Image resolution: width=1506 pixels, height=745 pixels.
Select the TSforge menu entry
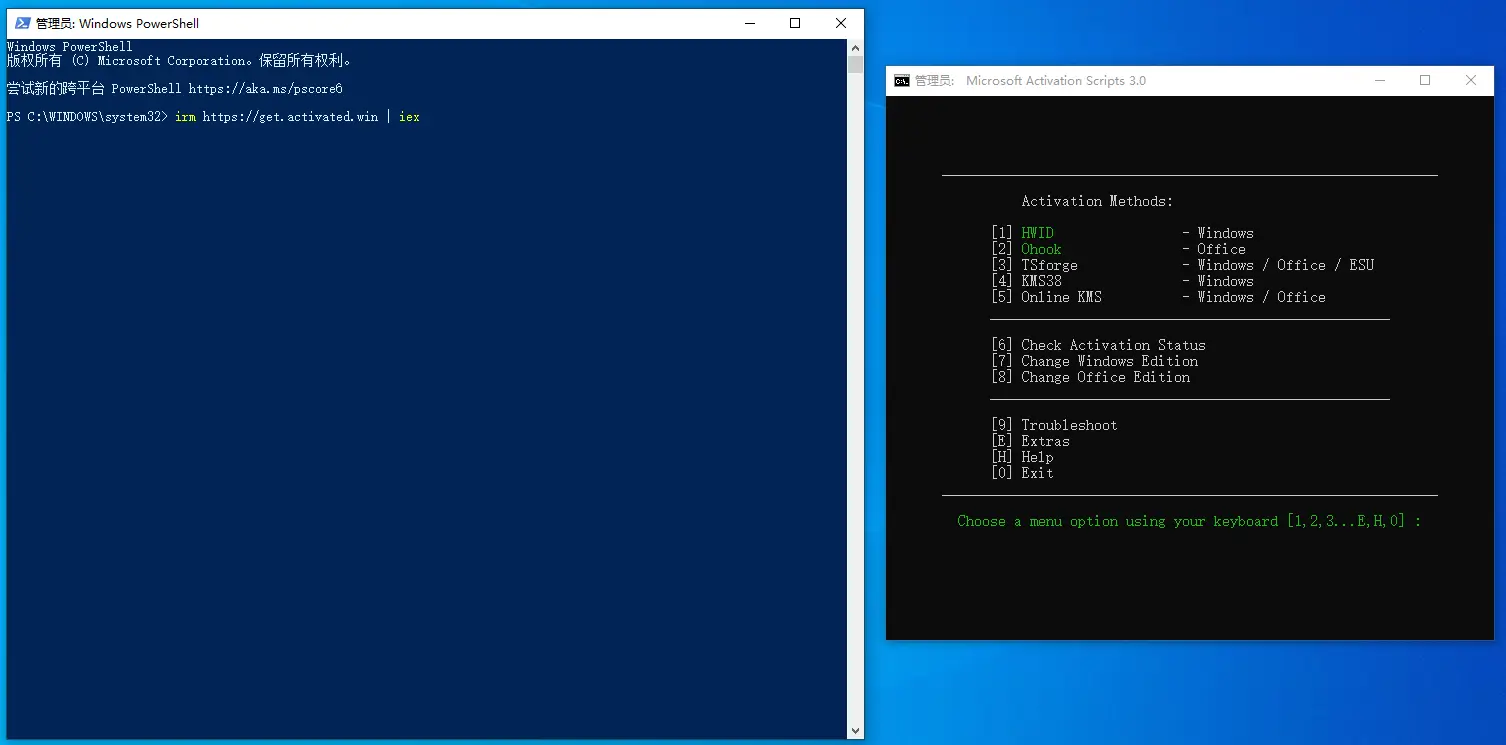click(x=1049, y=265)
